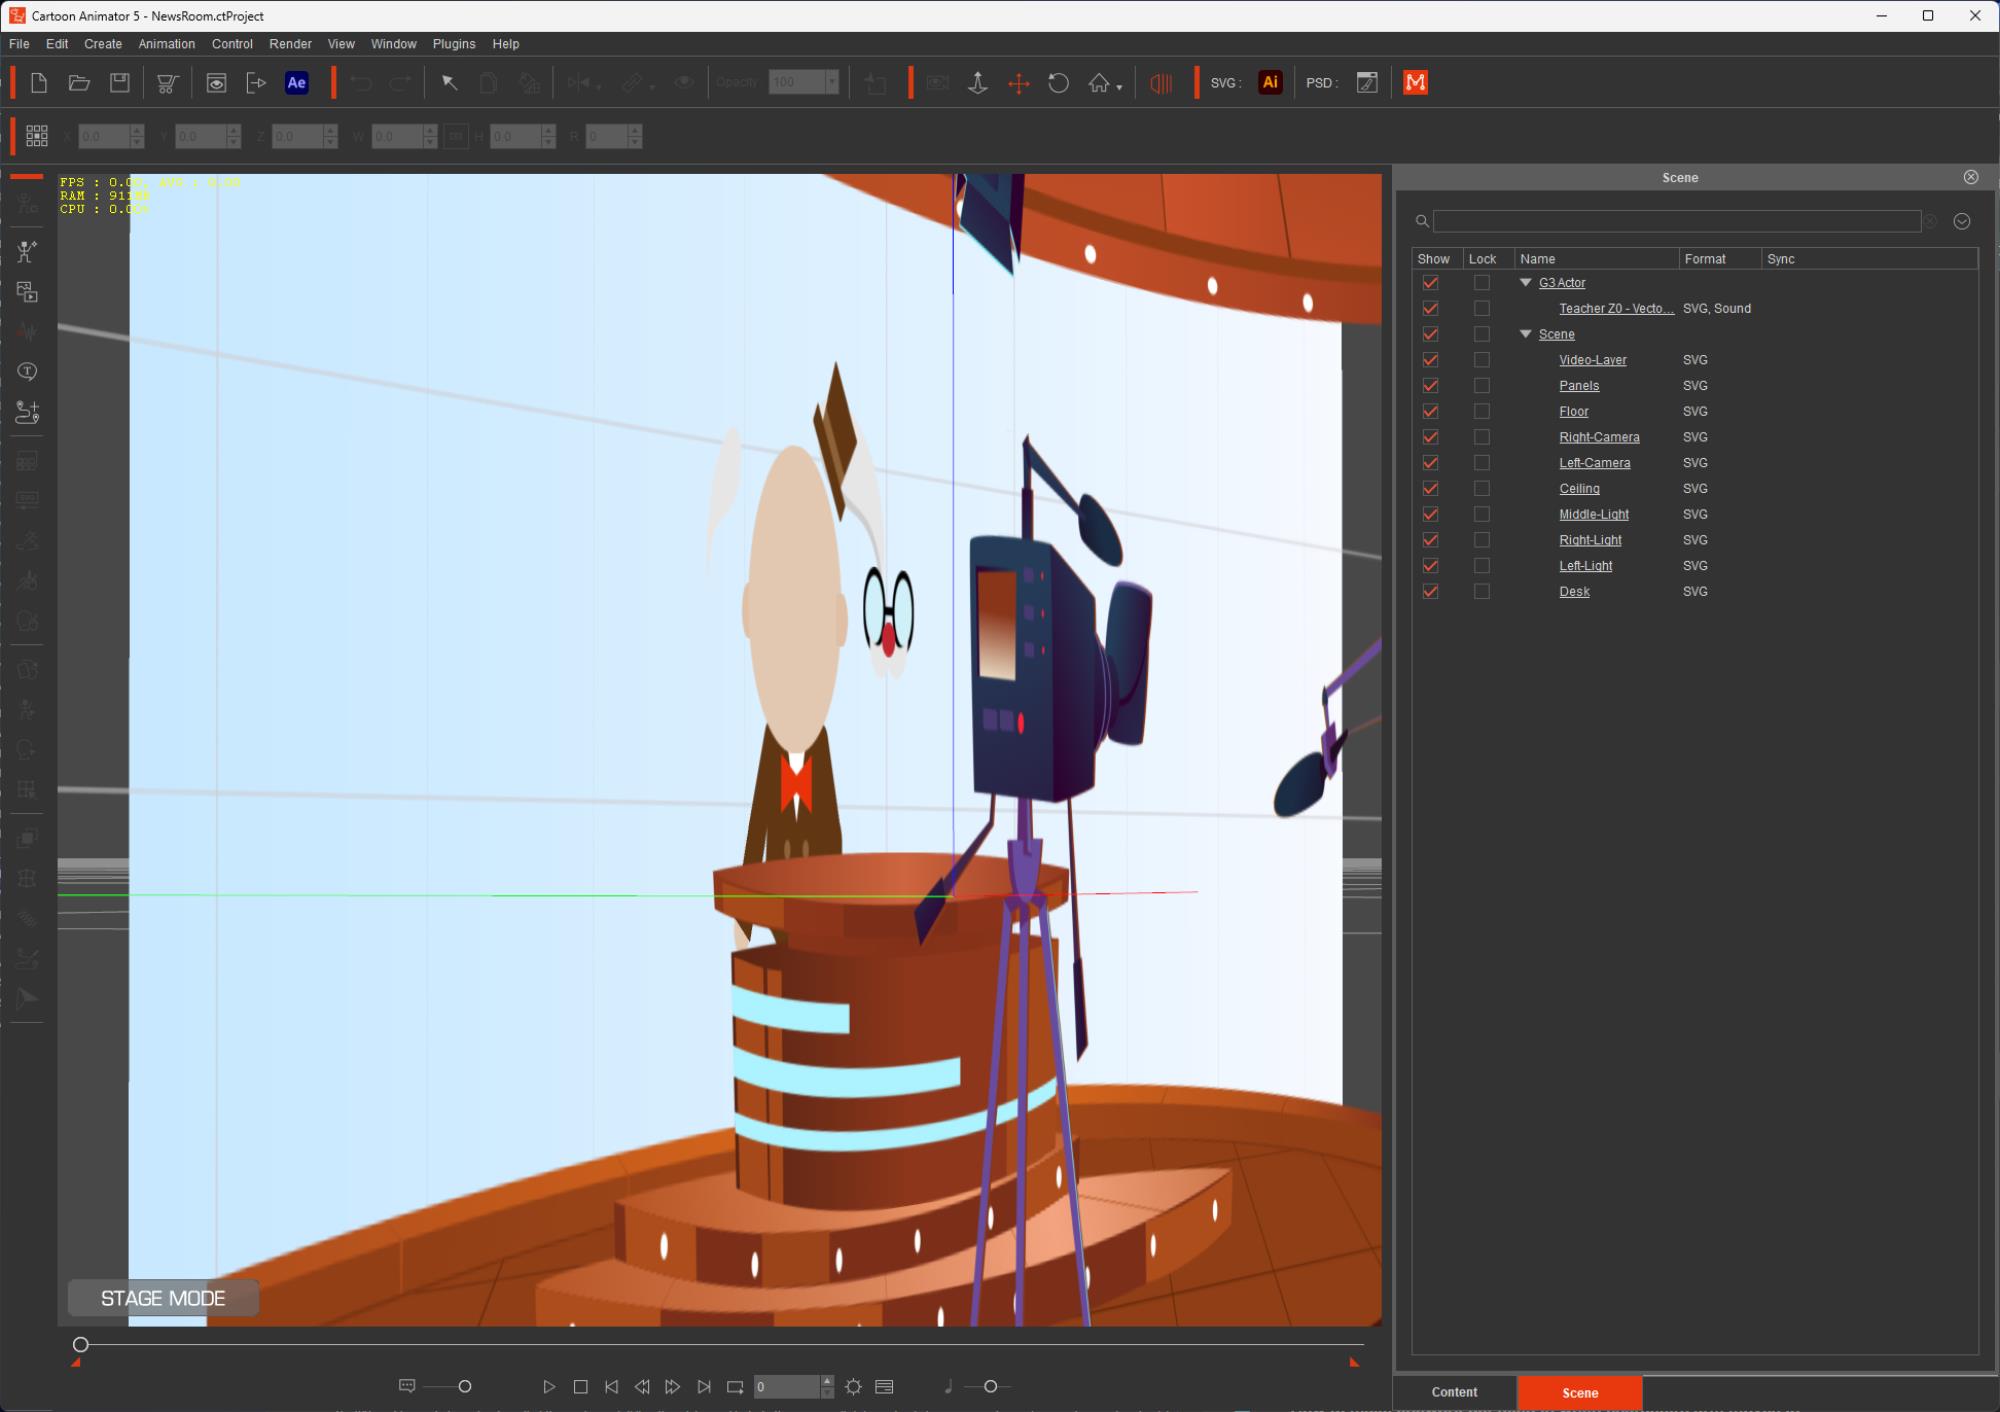
Task: Launch Illustrator via the Ai icon
Action: (x=1270, y=83)
